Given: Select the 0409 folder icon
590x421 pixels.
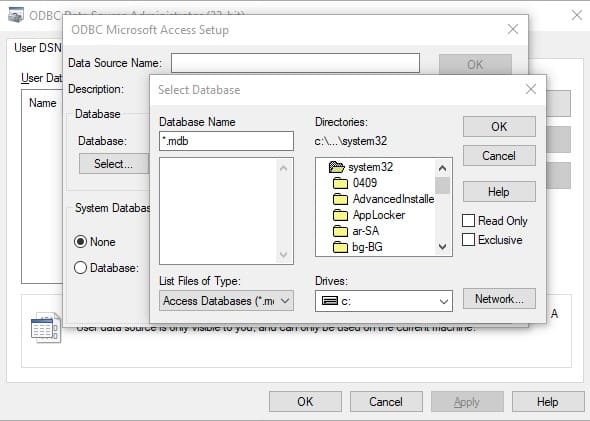Looking at the screenshot, I should point(341,183).
